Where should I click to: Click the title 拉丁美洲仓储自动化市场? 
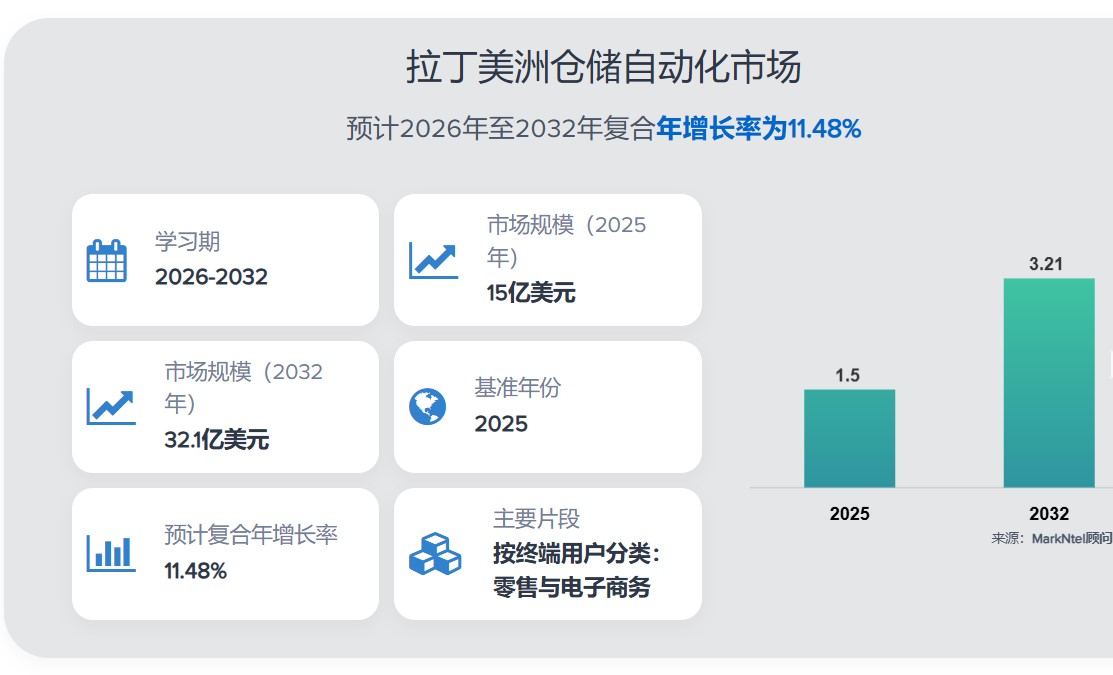pyautogui.click(x=604, y=67)
